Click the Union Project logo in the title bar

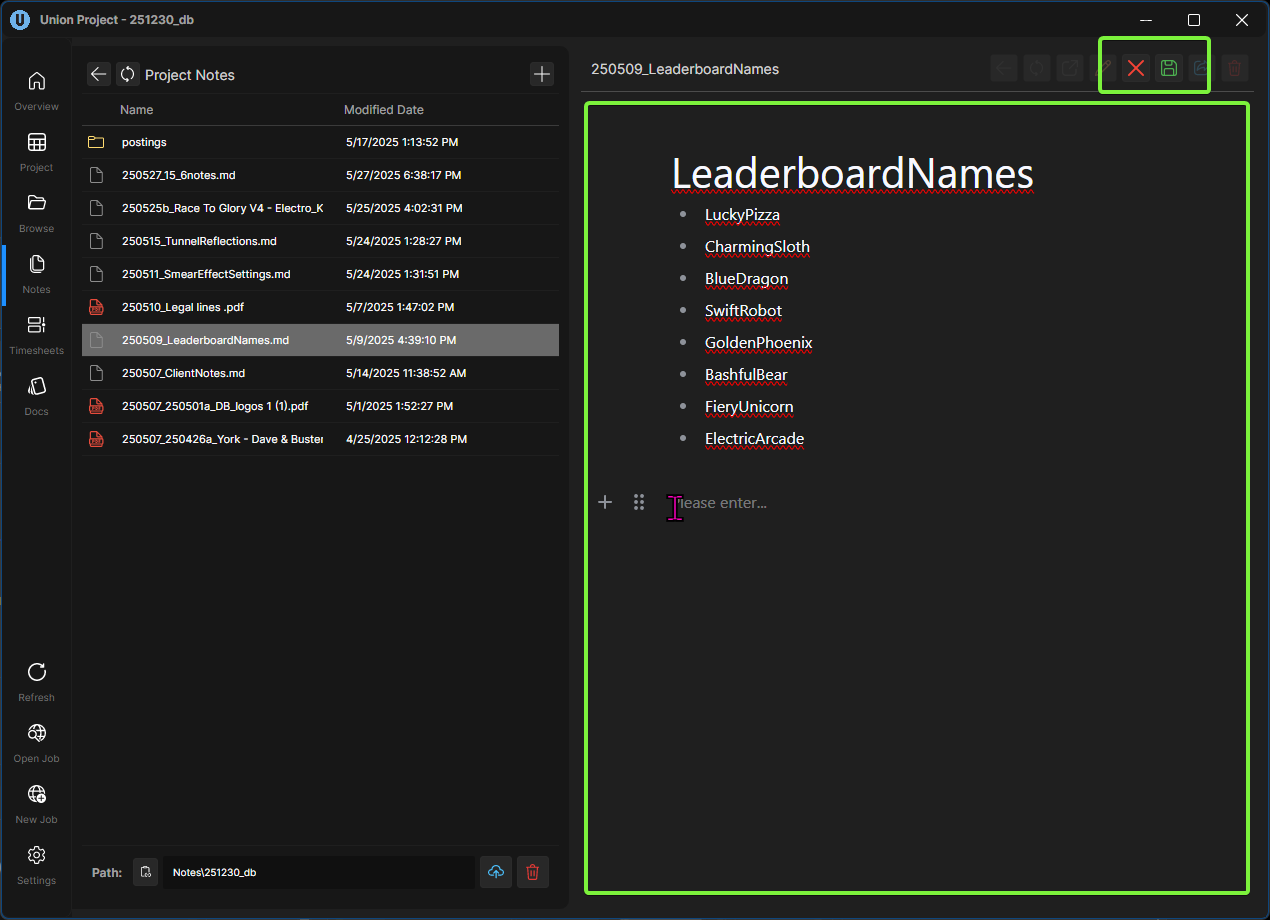click(20, 20)
